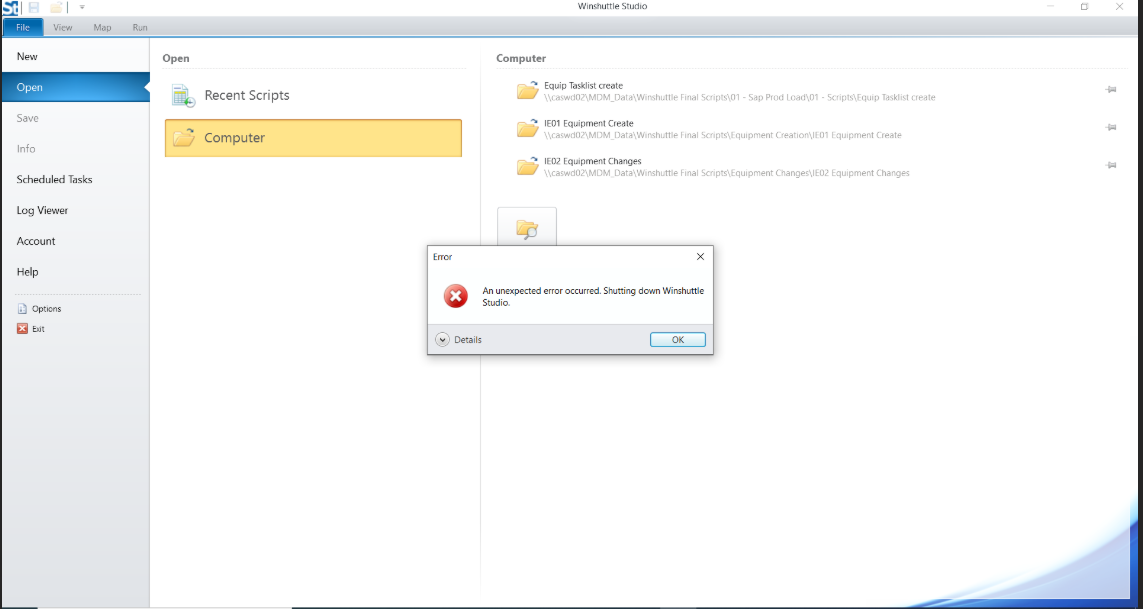
Task: Open the IE02 Equipment Changes folder name
Action: pos(593,161)
